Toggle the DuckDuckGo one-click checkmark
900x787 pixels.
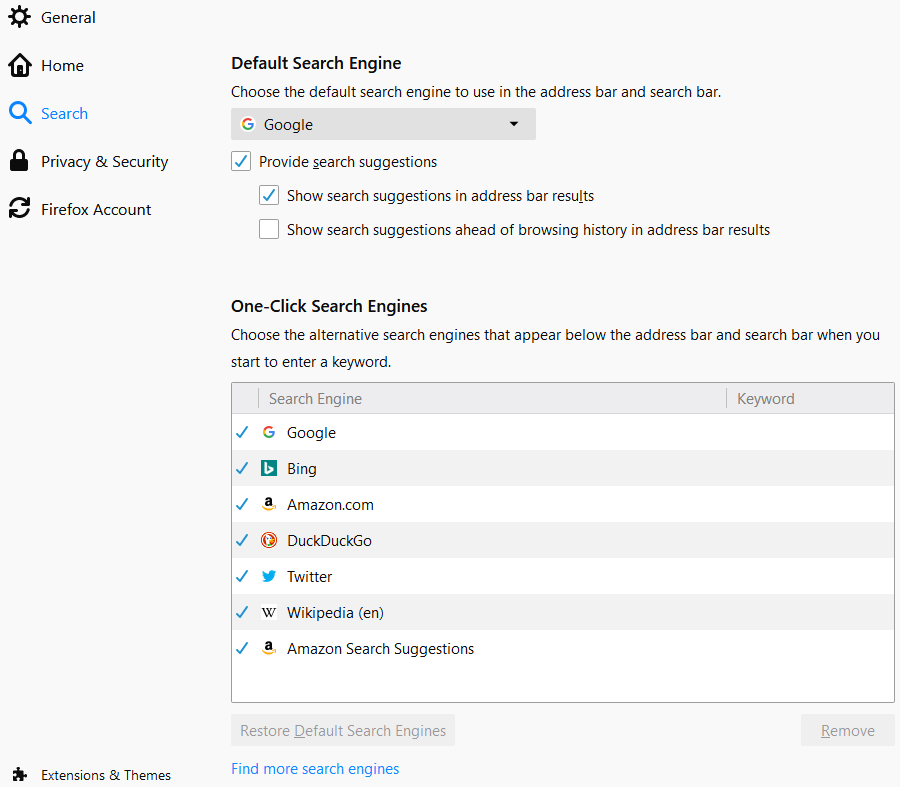point(242,540)
